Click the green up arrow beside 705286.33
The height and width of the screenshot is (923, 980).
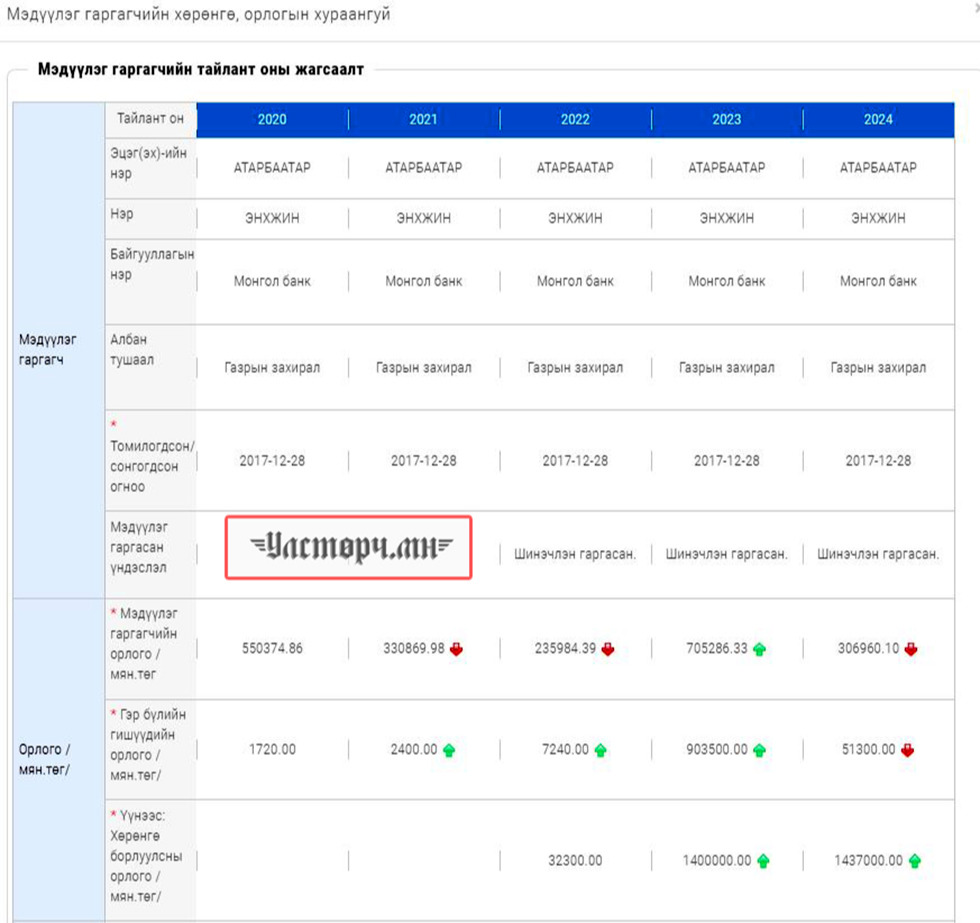pyautogui.click(x=760, y=649)
